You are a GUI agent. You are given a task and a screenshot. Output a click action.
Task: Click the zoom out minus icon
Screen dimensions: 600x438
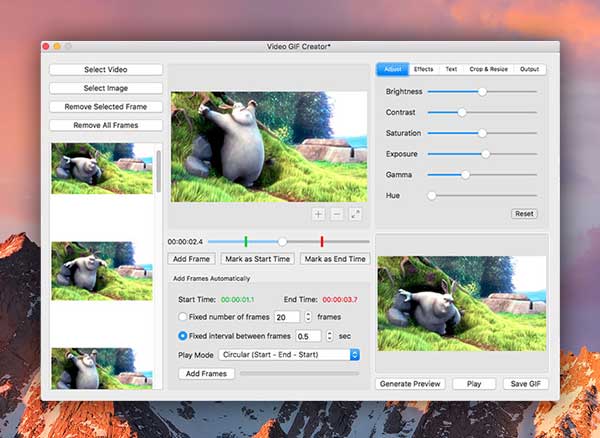[337, 215]
